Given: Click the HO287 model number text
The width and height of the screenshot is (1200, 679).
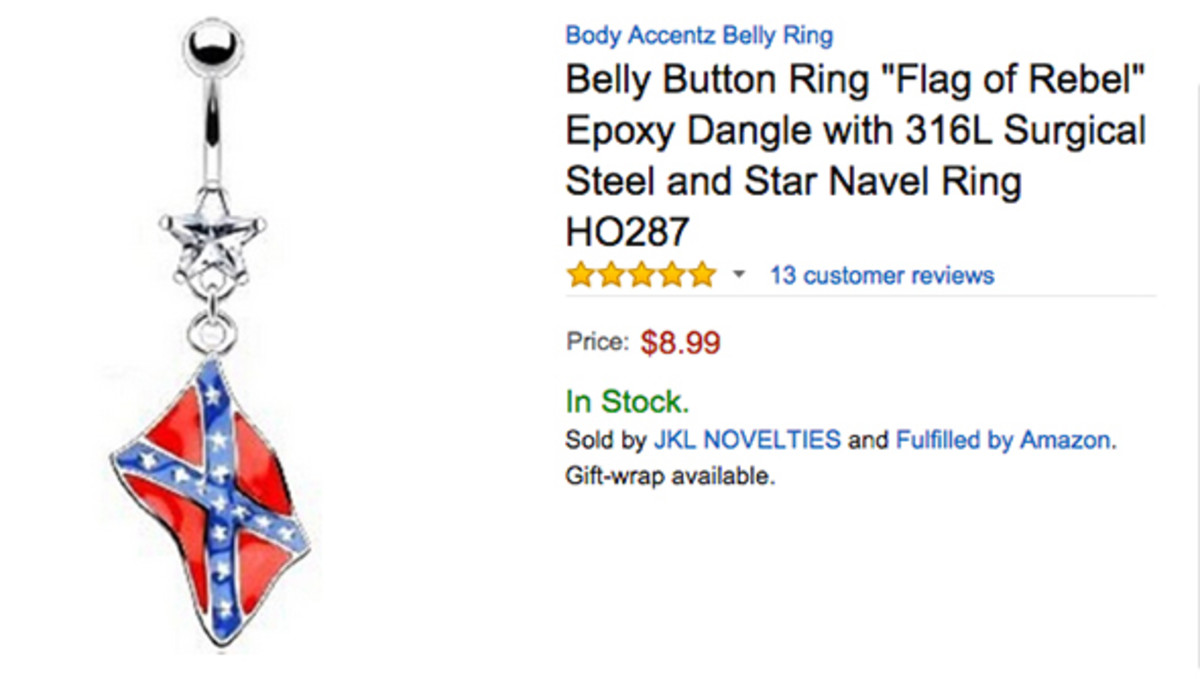Looking at the screenshot, I should click(627, 232).
